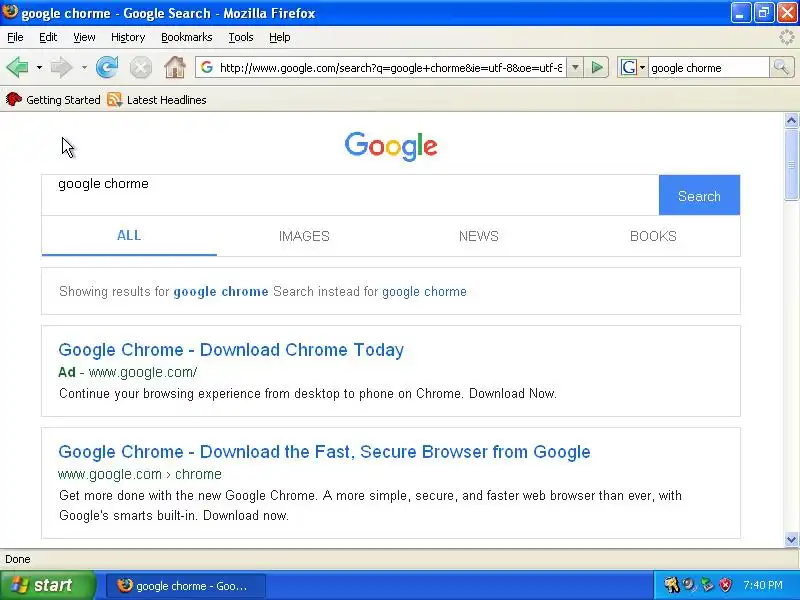
Task: Select the google chorme taskbar button
Action: pyautogui.click(x=186, y=585)
